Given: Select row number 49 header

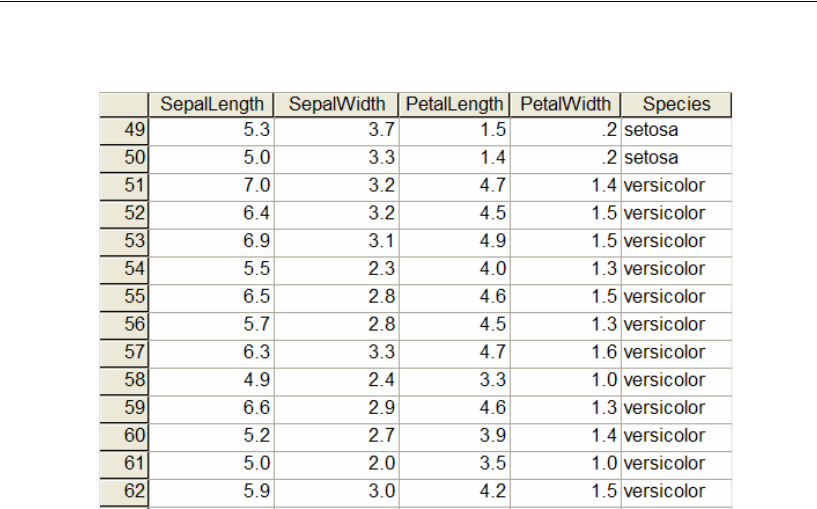Looking at the screenshot, I should [123, 130].
